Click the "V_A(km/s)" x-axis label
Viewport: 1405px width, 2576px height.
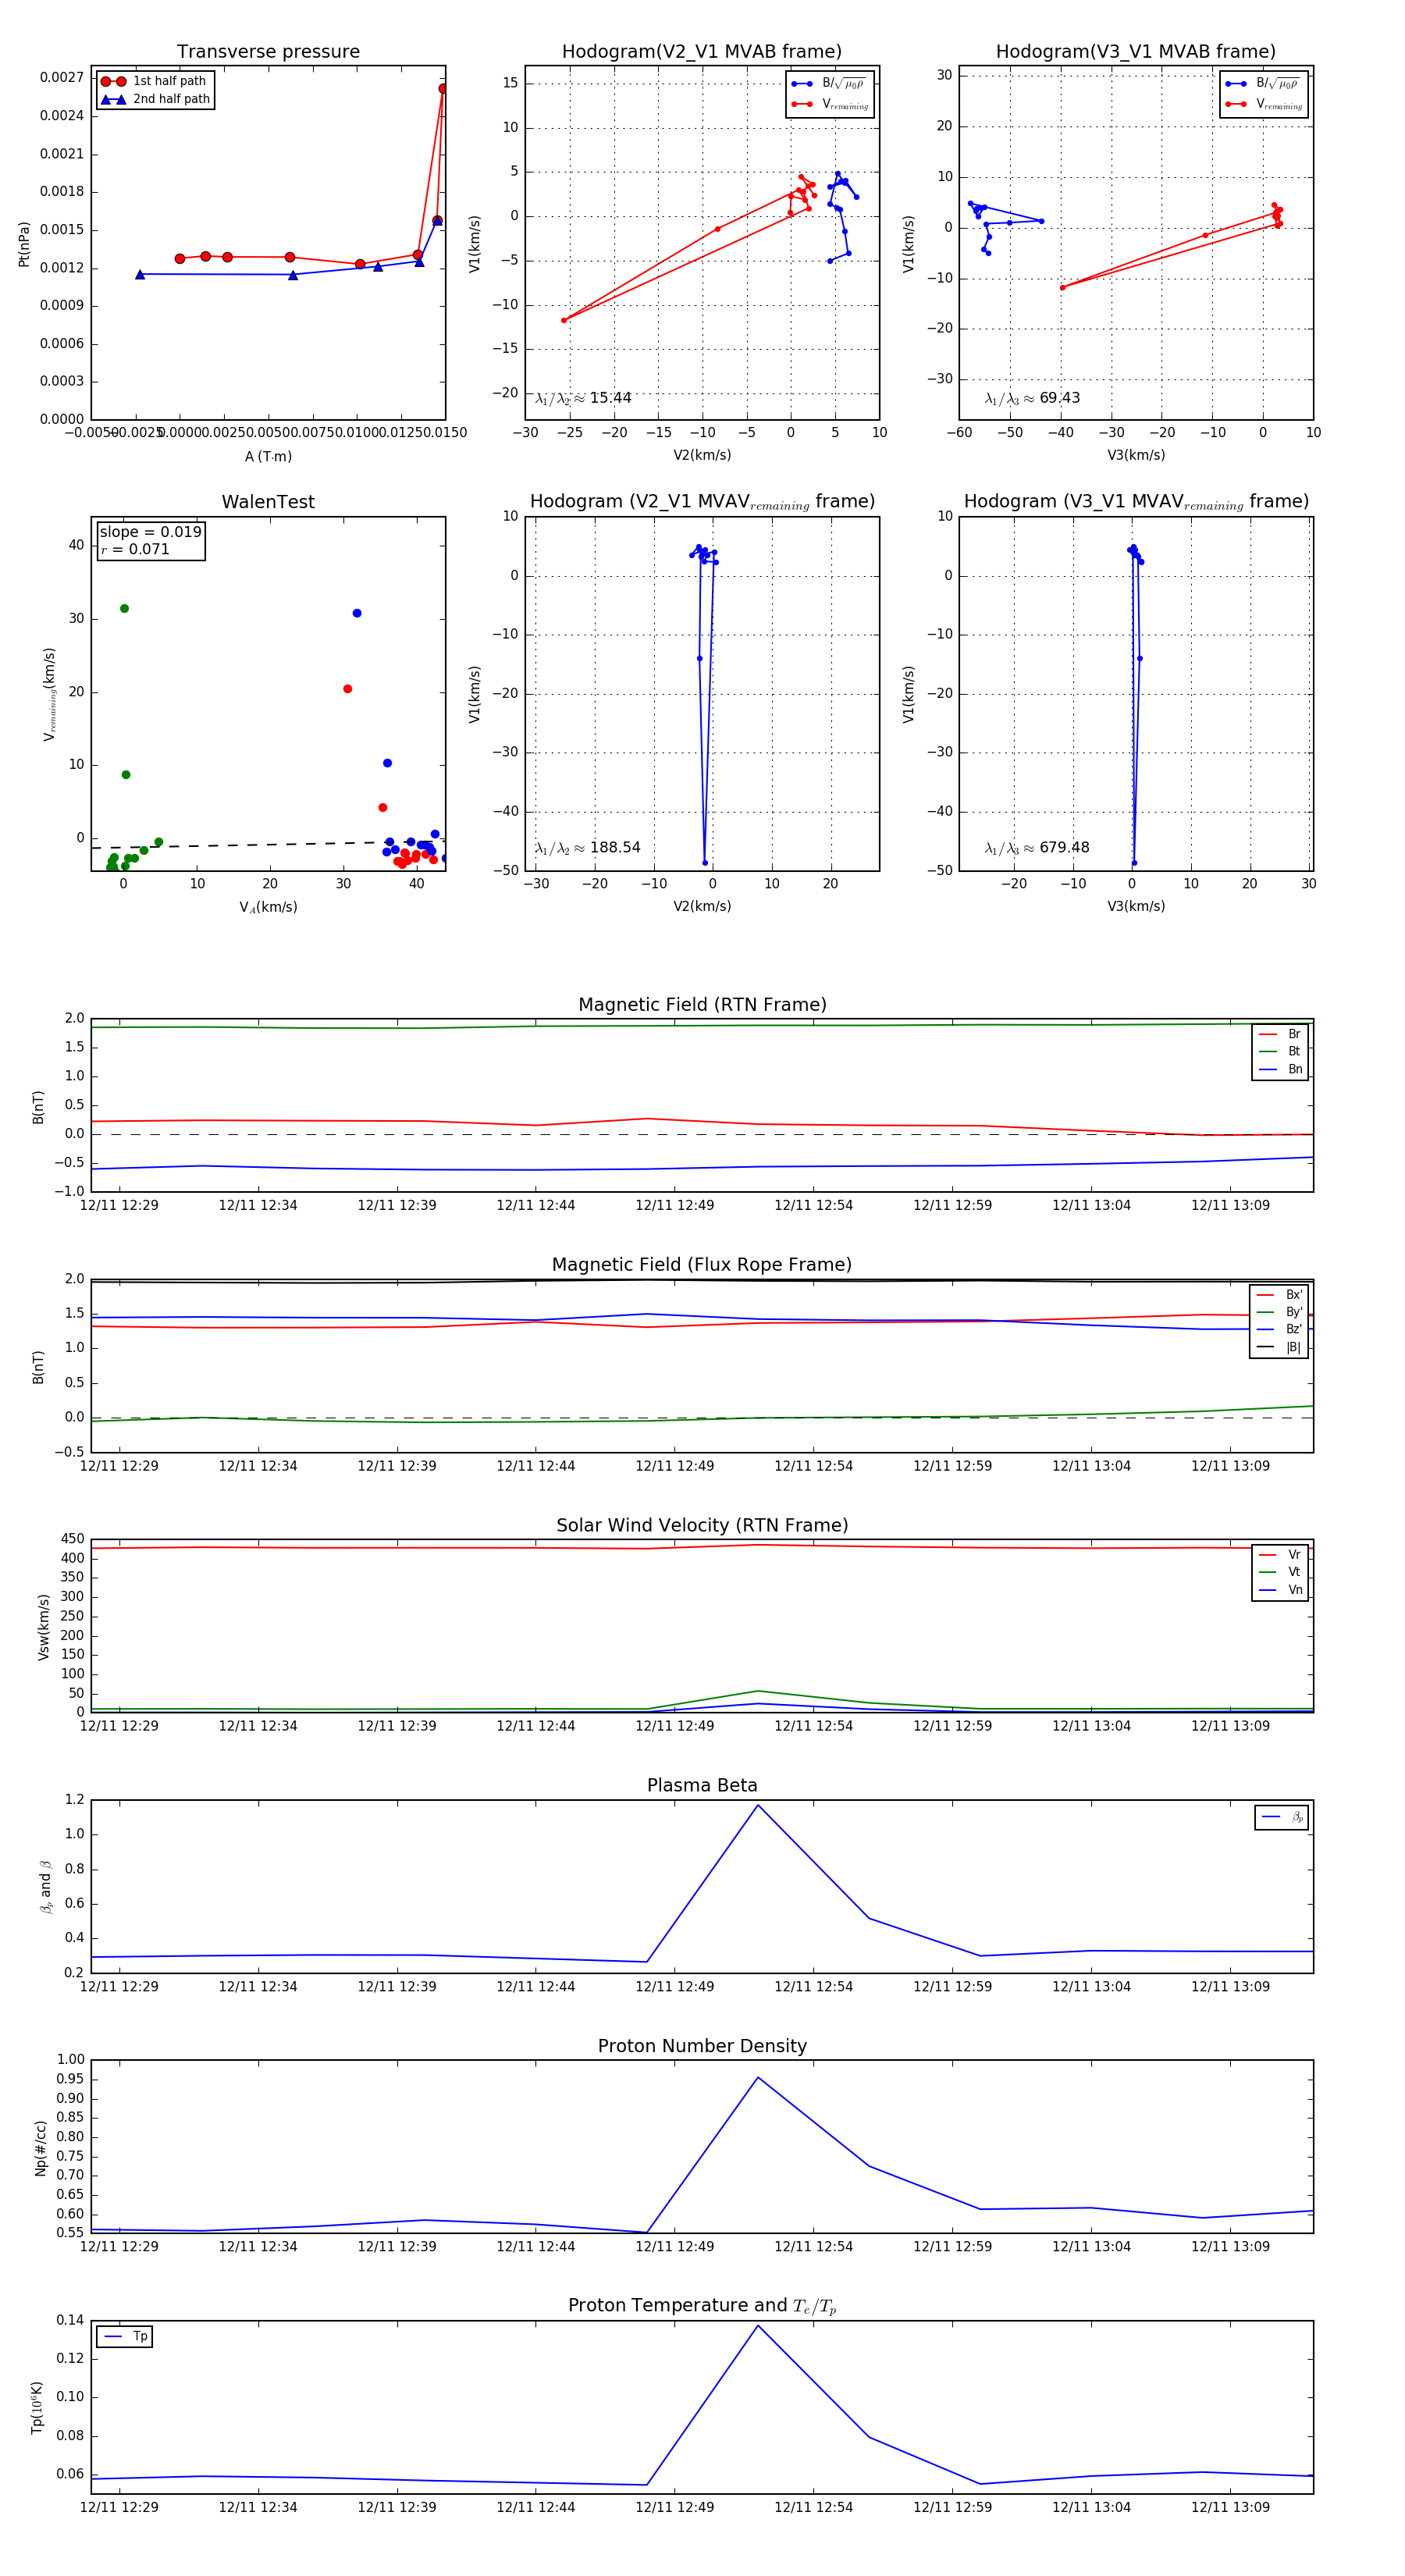(x=268, y=907)
